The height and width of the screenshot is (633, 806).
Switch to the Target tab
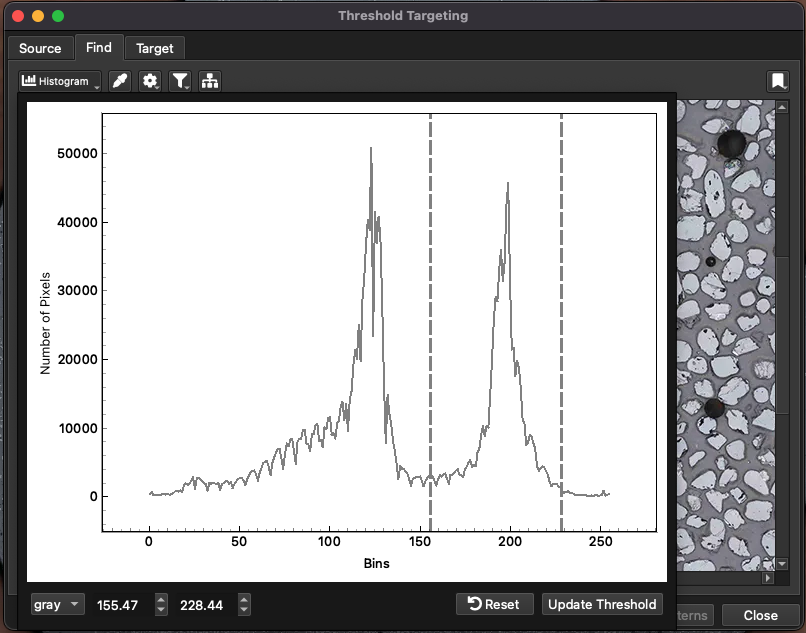(155, 47)
